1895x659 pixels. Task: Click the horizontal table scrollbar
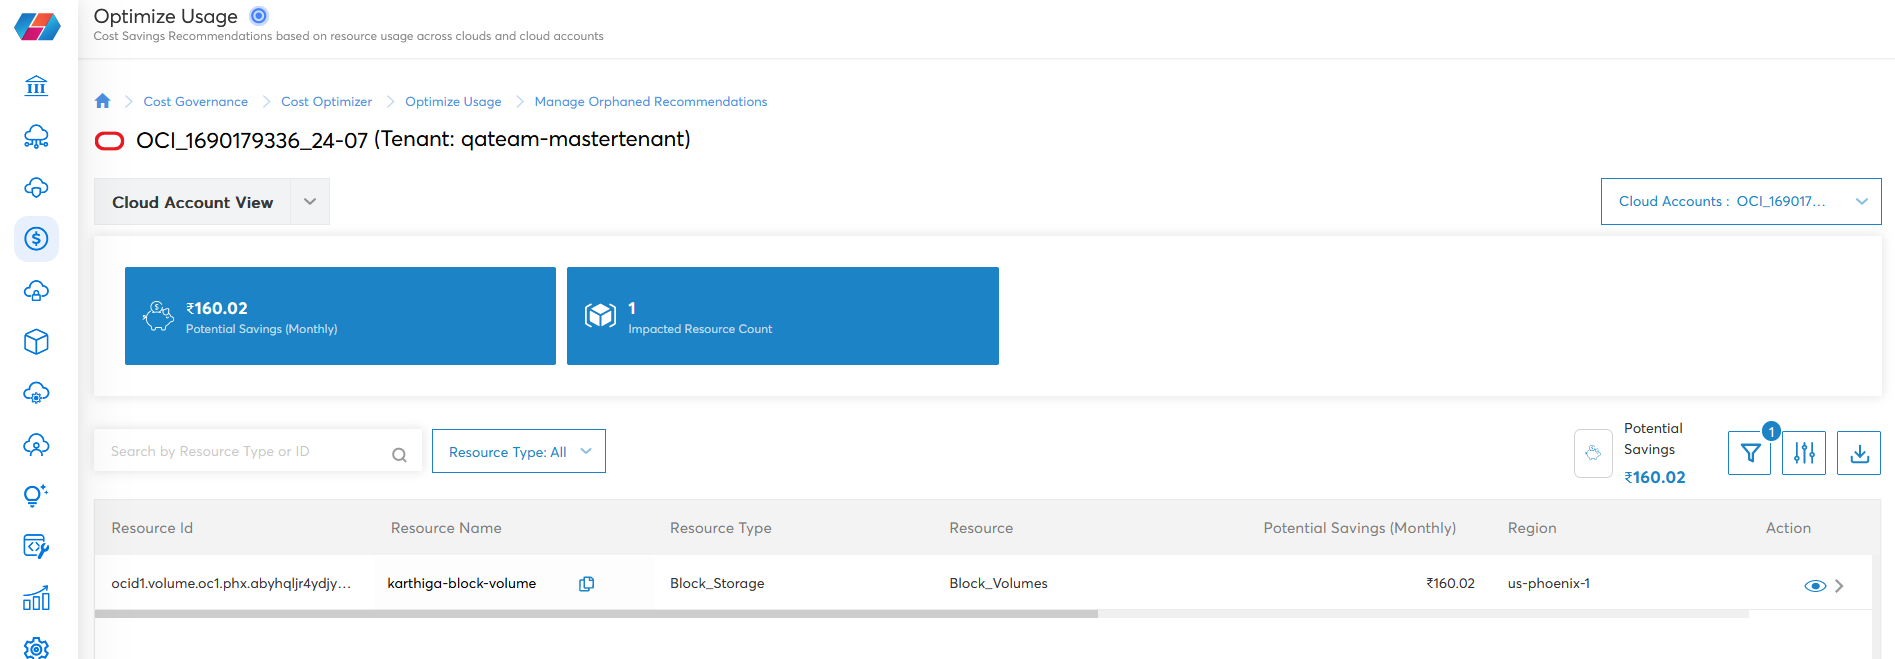(x=597, y=614)
